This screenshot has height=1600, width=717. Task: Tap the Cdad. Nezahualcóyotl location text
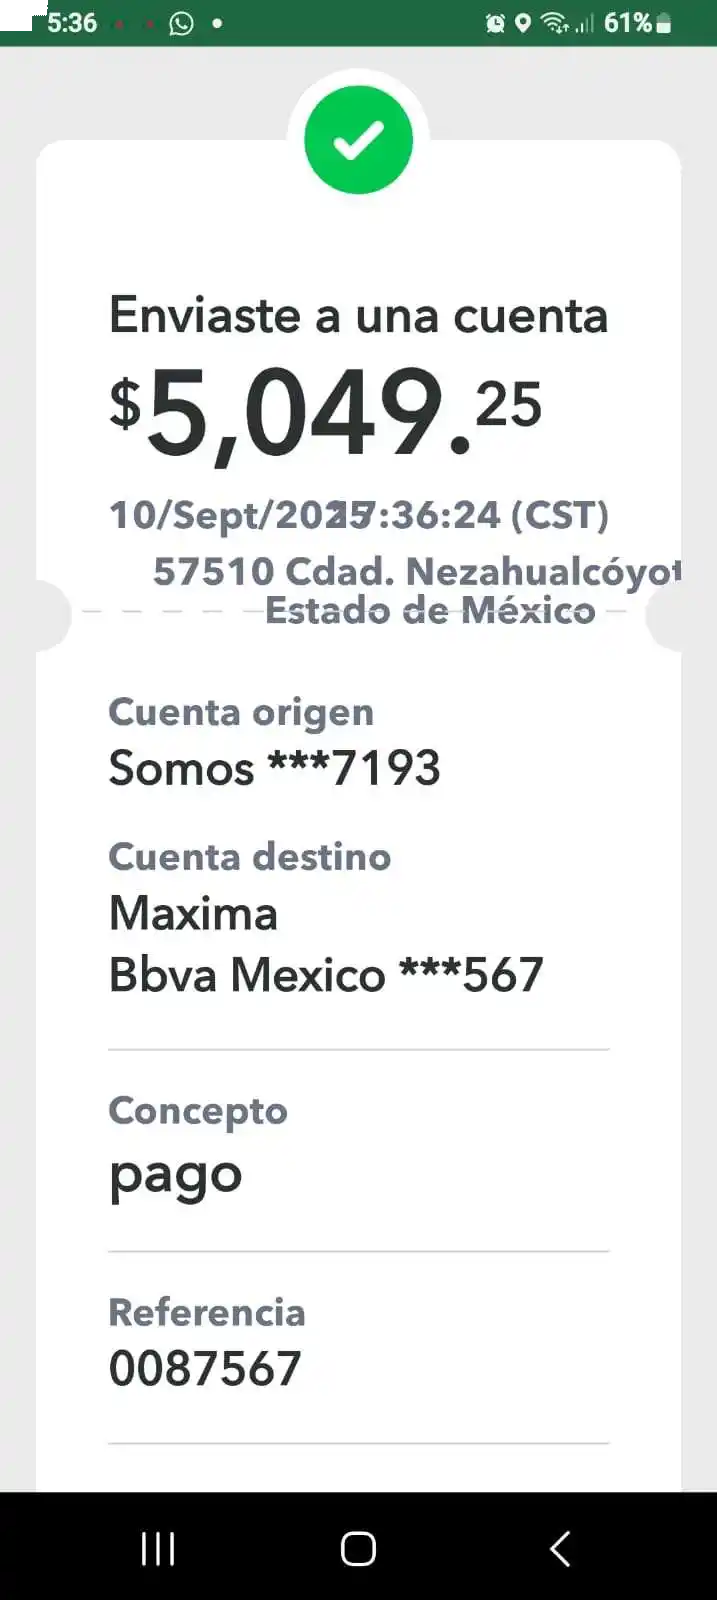(x=415, y=572)
